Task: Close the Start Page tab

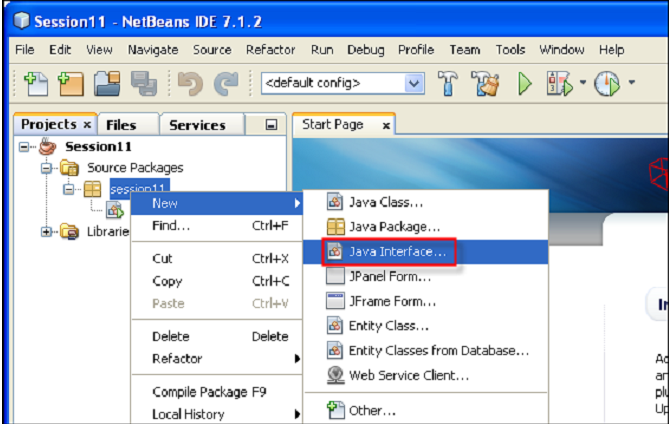Action: pos(386,125)
